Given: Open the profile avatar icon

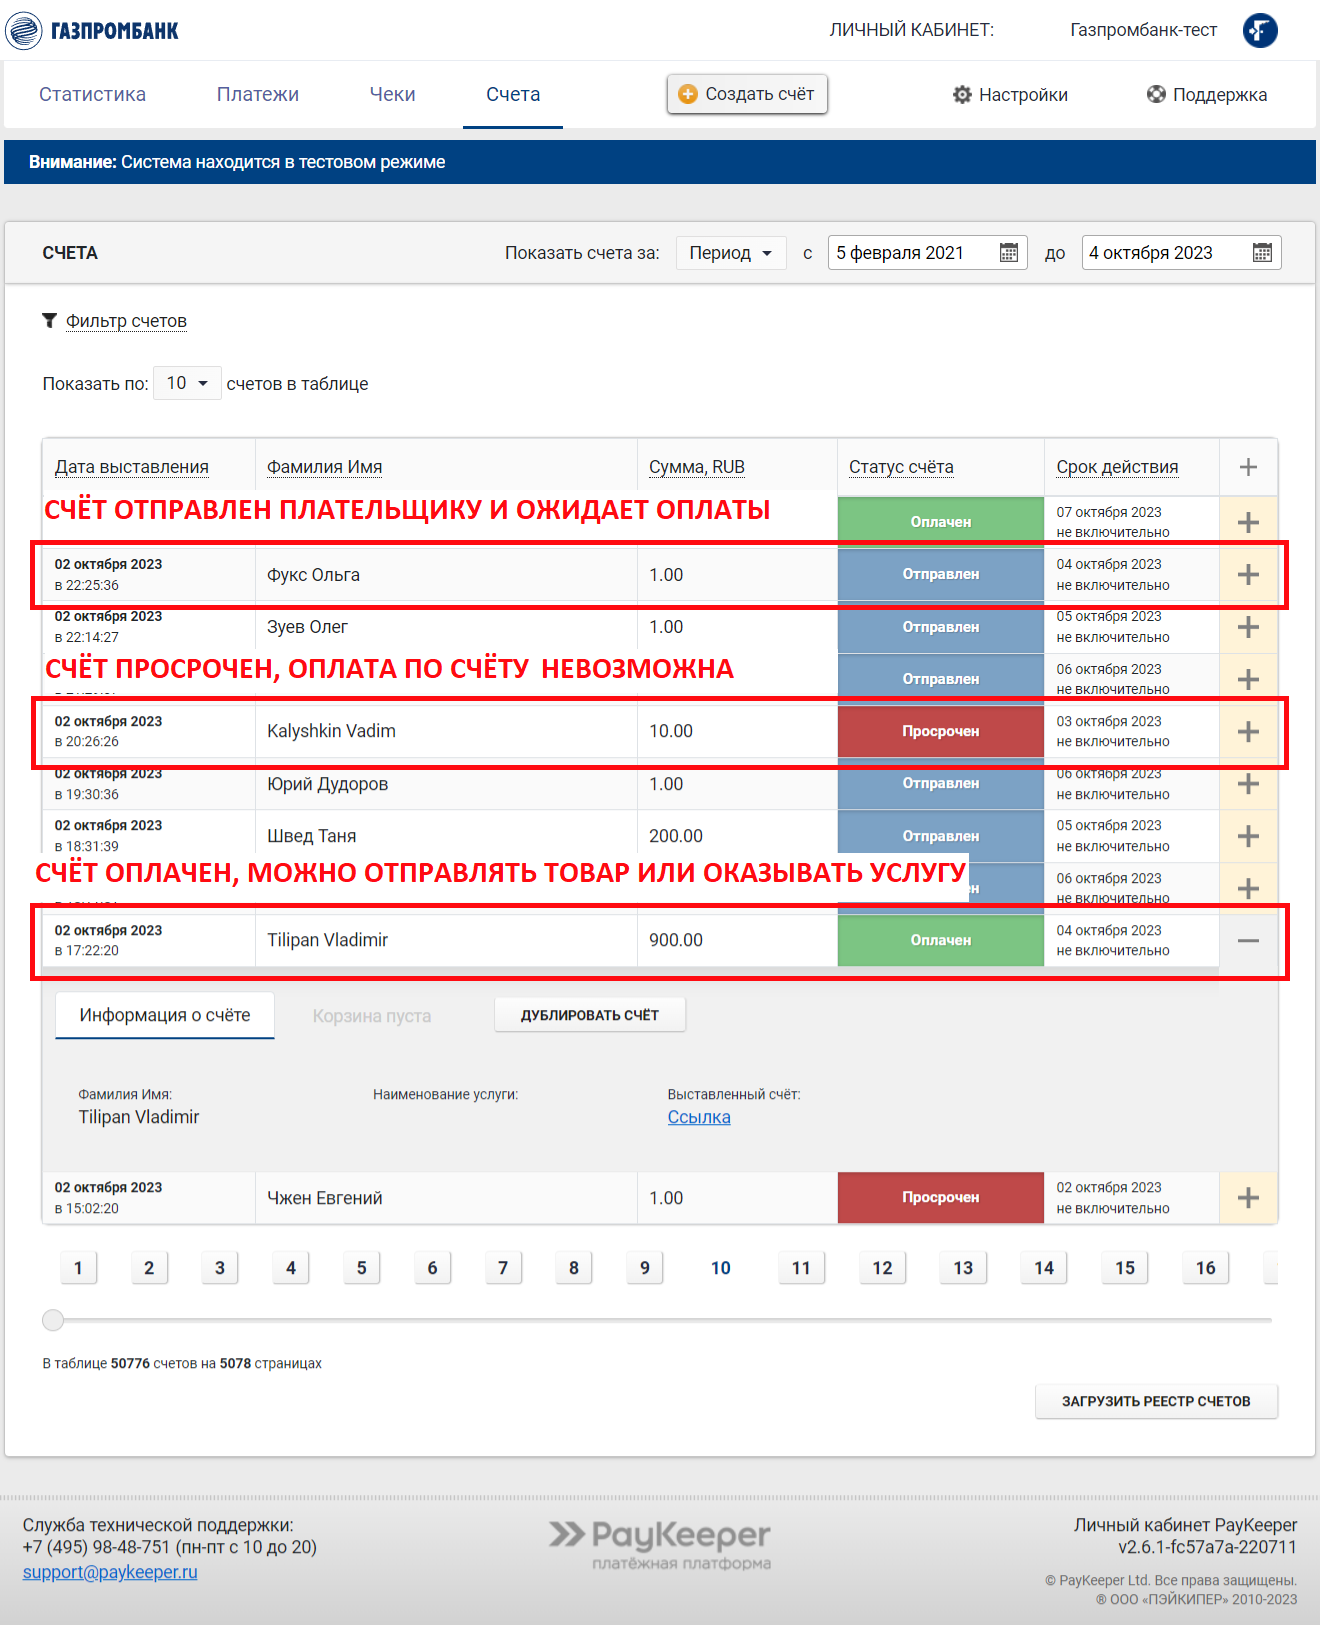Looking at the screenshot, I should tap(1260, 30).
